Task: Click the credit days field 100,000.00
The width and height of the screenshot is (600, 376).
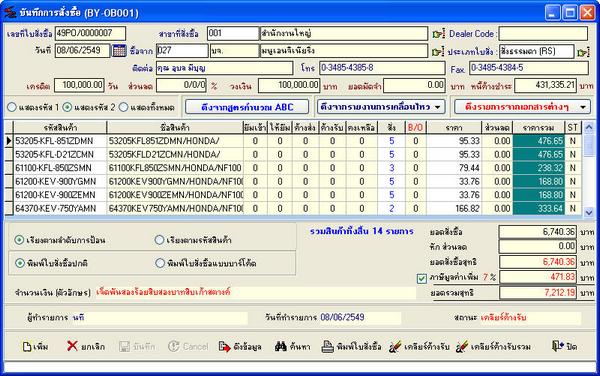Action: point(79,85)
